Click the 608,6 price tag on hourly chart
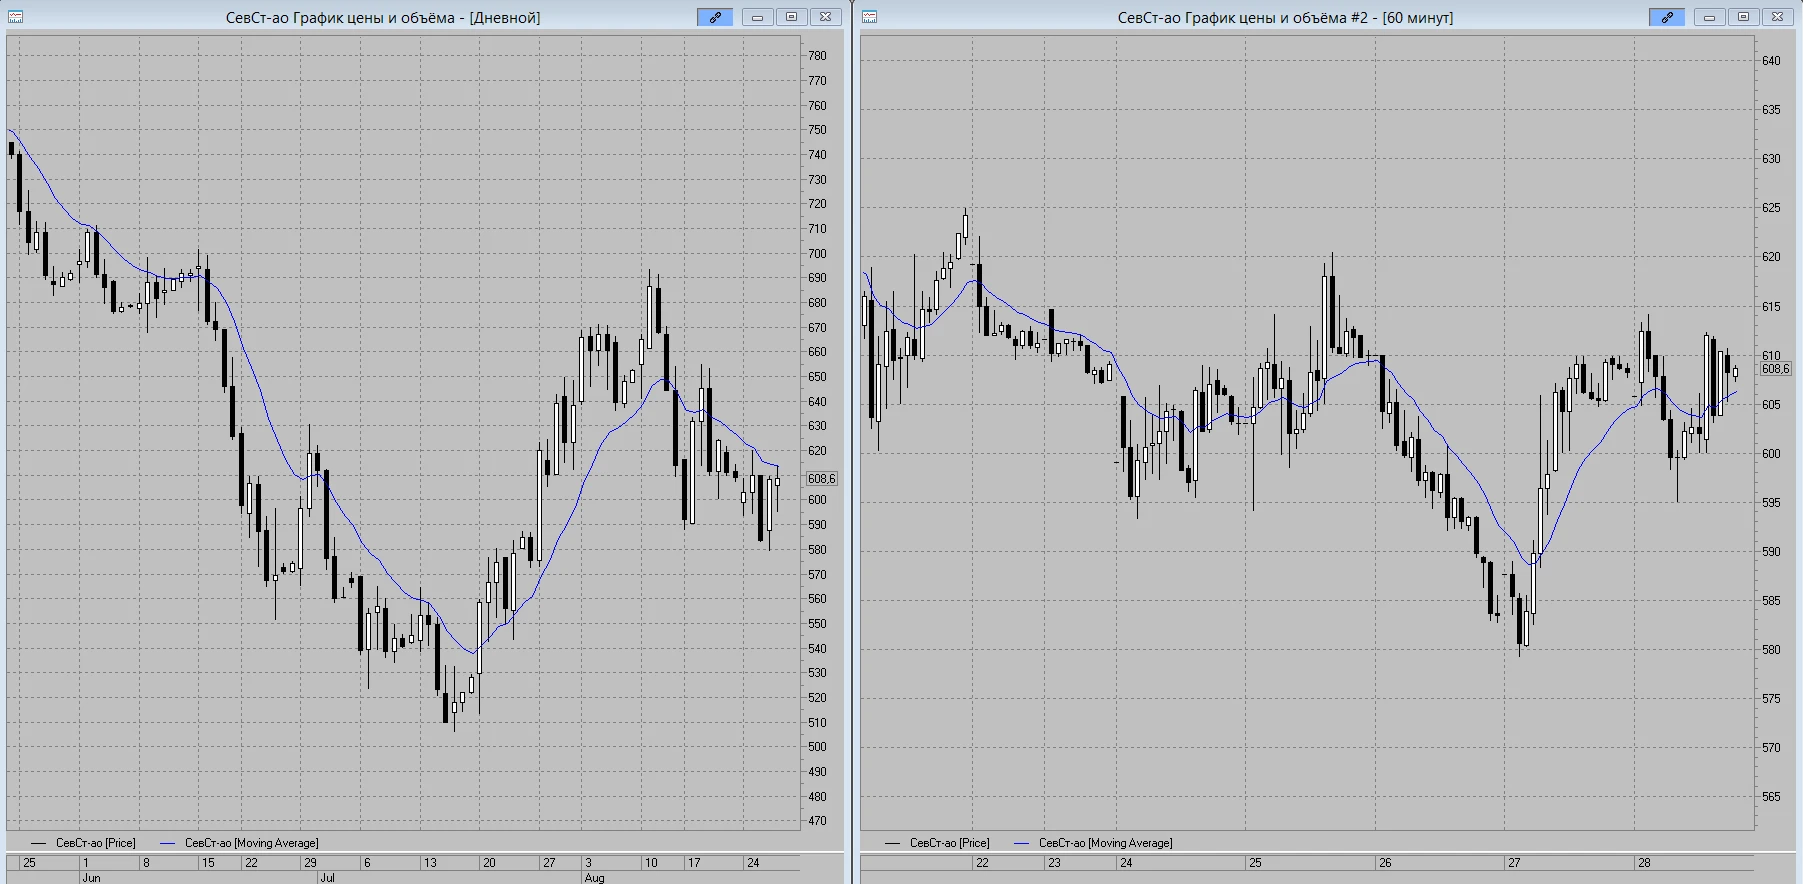Image resolution: width=1803 pixels, height=884 pixels. click(x=1776, y=369)
